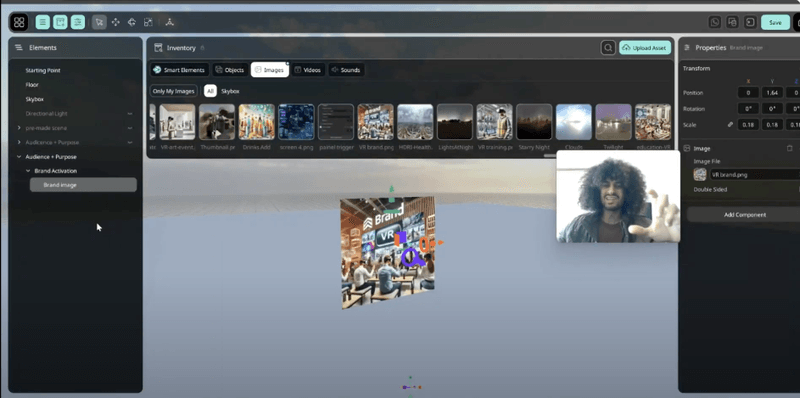Toggle visibility of Directional Light
The width and height of the screenshot is (800, 398).
(x=130, y=113)
